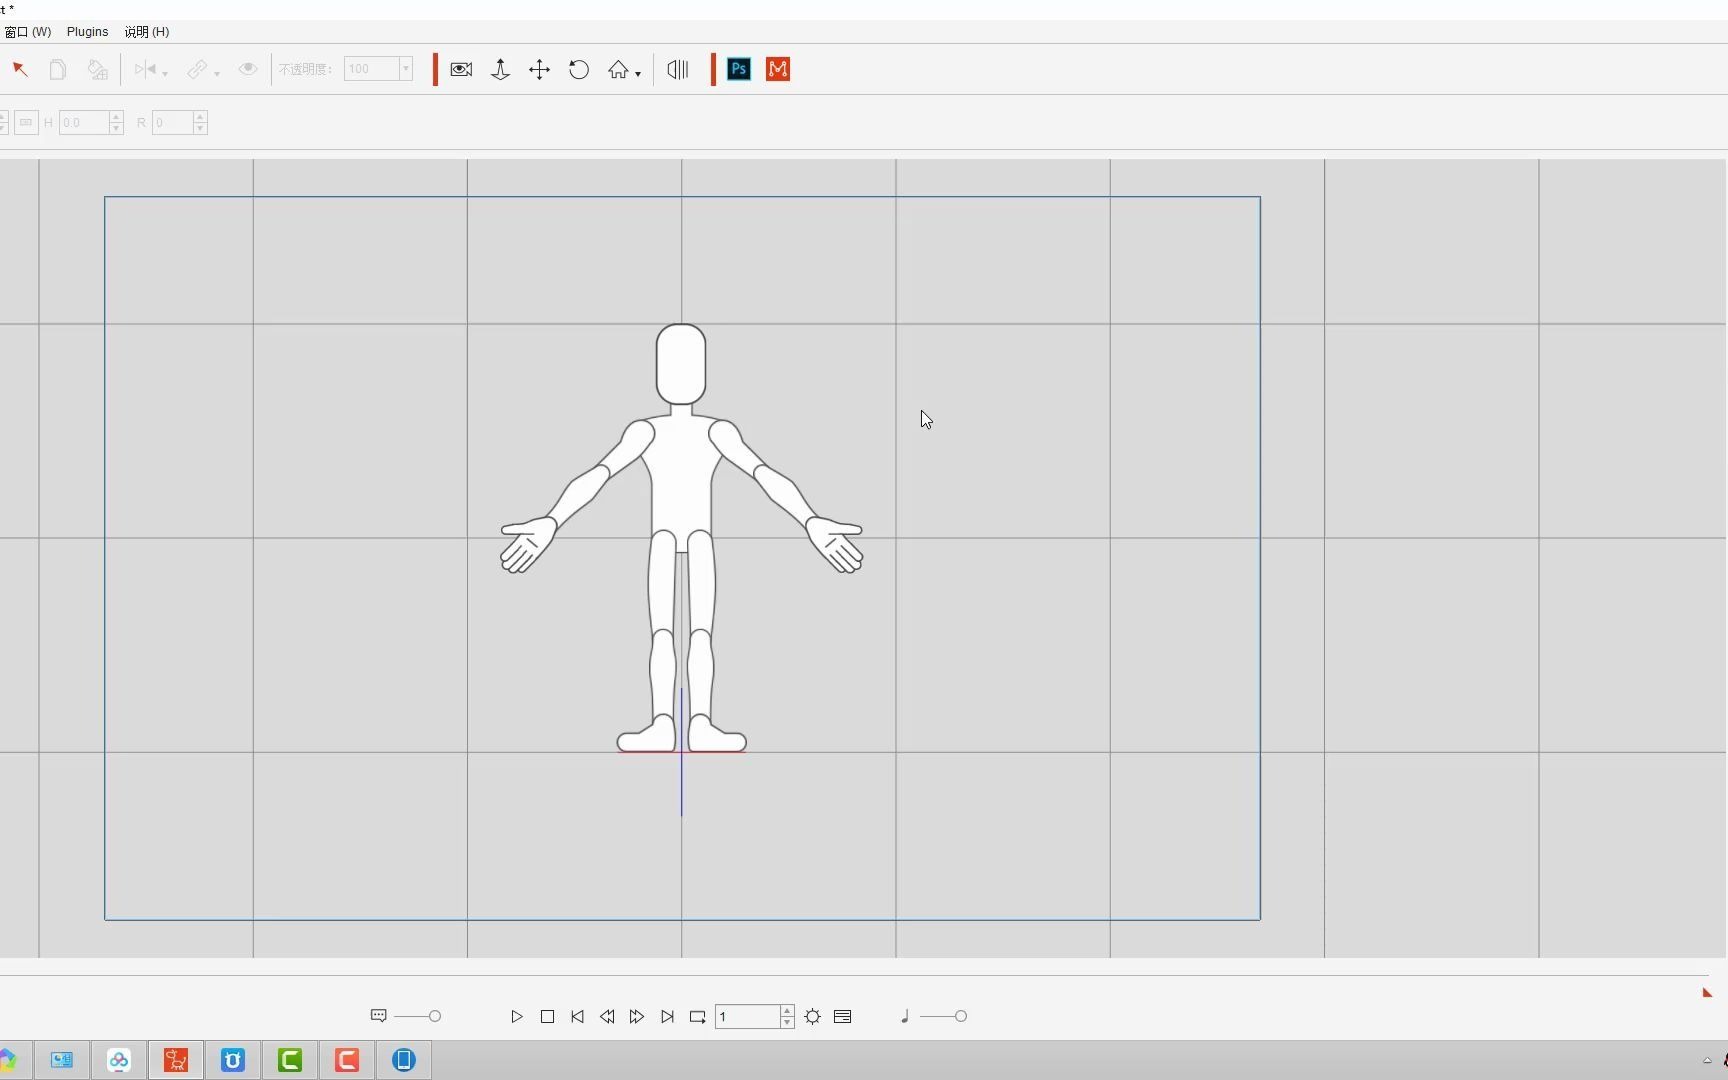1728x1080 pixels.
Task: Jump to the last frame
Action: point(667,1016)
